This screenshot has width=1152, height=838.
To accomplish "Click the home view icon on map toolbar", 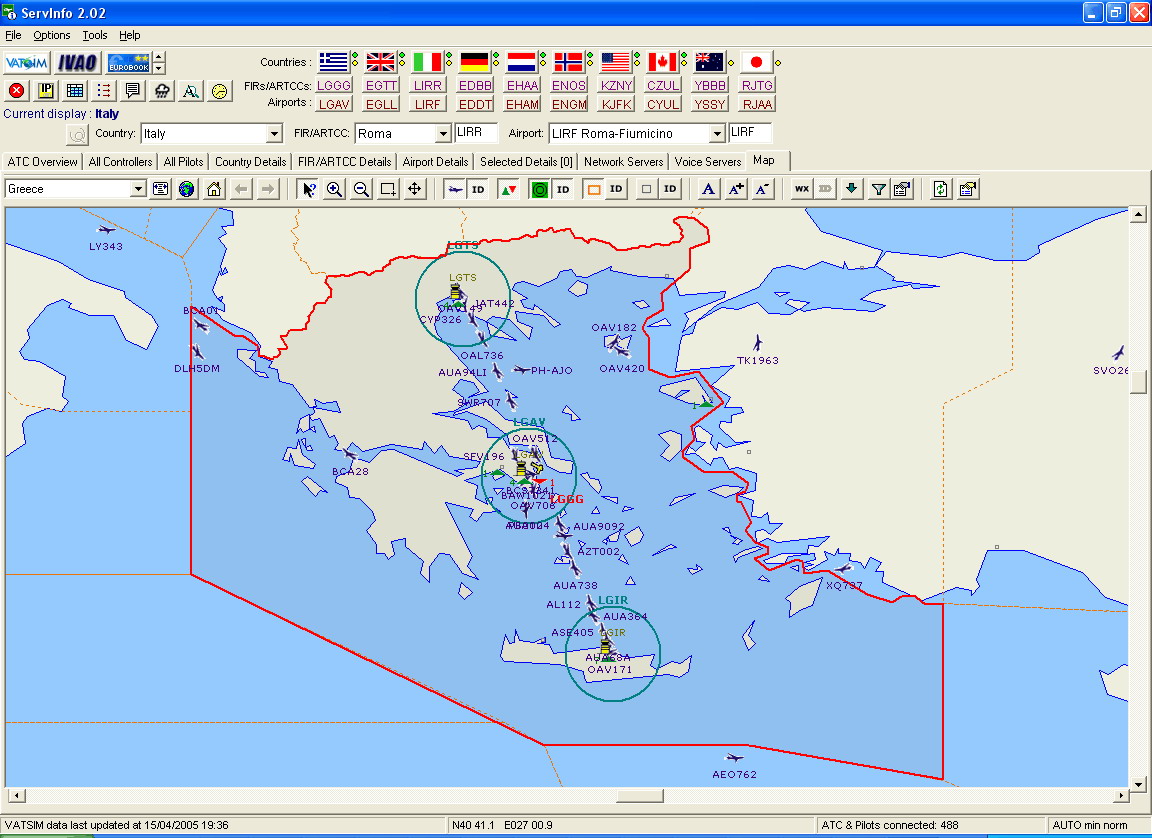I will (x=214, y=189).
